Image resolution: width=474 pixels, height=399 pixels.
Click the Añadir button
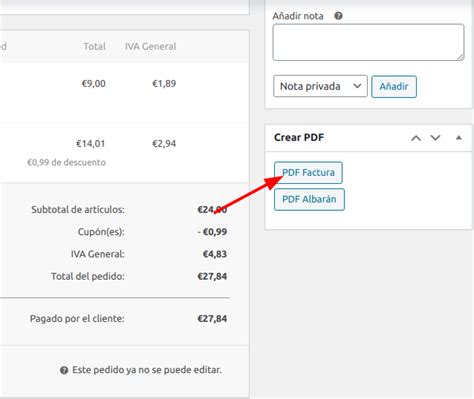tap(394, 87)
